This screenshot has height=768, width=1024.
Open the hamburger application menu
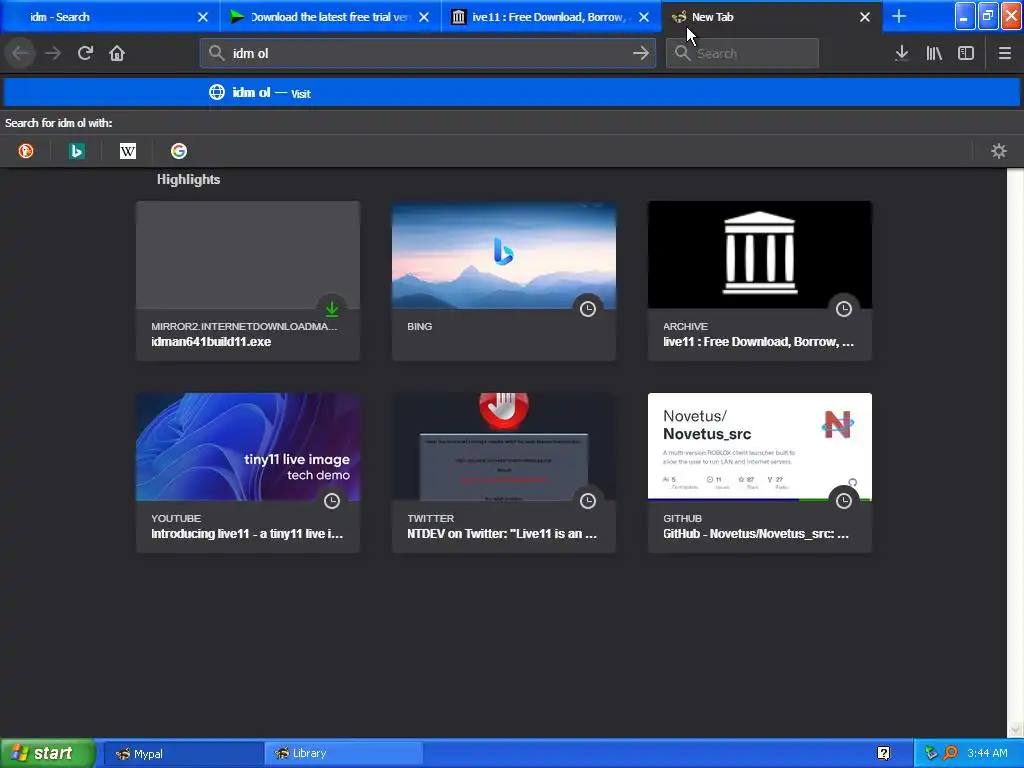click(1004, 53)
